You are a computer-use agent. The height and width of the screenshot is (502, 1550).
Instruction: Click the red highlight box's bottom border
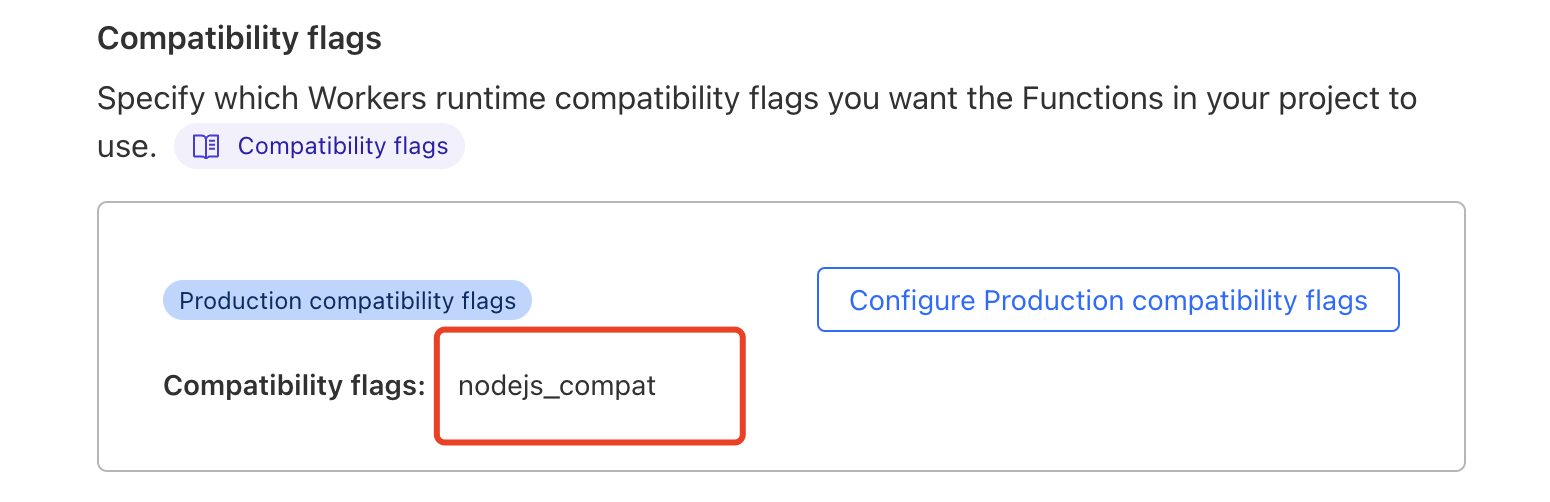[590, 440]
